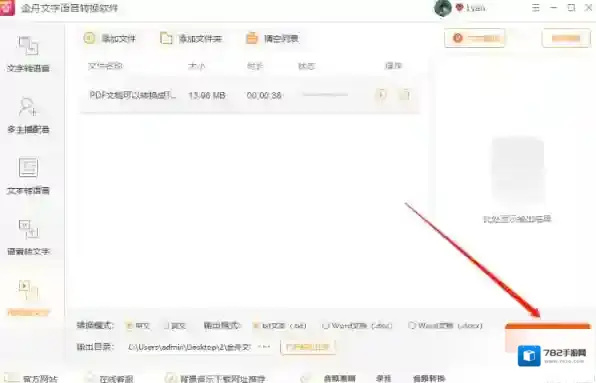Play the PDF文档 file row
Screen dimensions: 596x383
381,95
